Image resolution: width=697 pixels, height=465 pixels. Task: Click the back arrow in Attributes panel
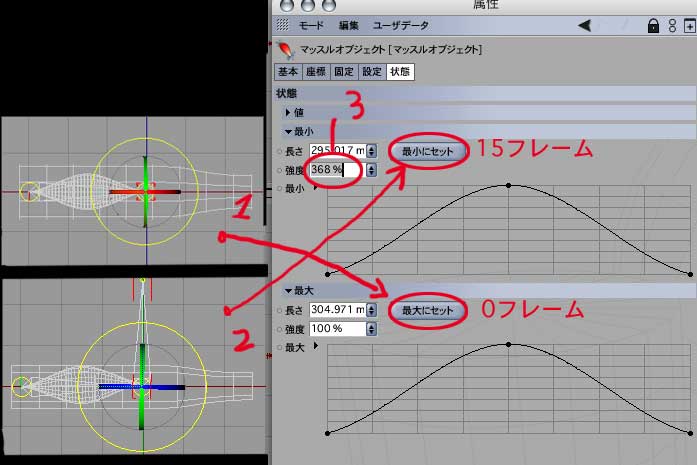(585, 25)
